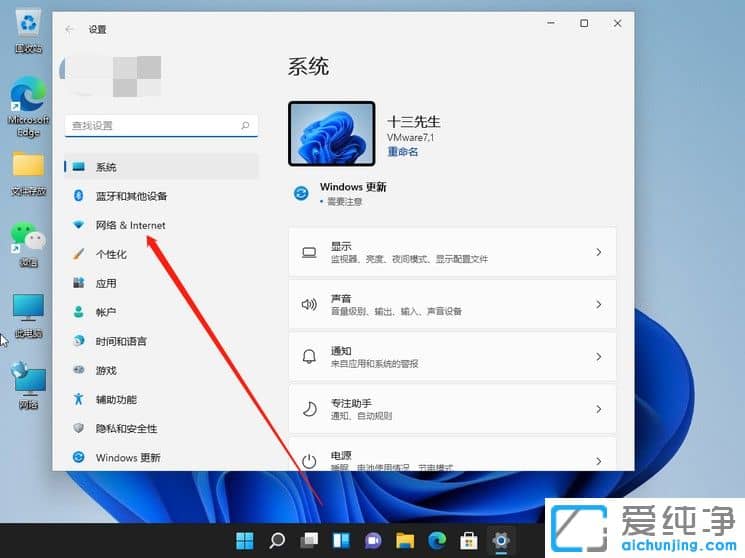Expand chevron on 声音 row
The height and width of the screenshot is (558, 745).
coord(599,304)
